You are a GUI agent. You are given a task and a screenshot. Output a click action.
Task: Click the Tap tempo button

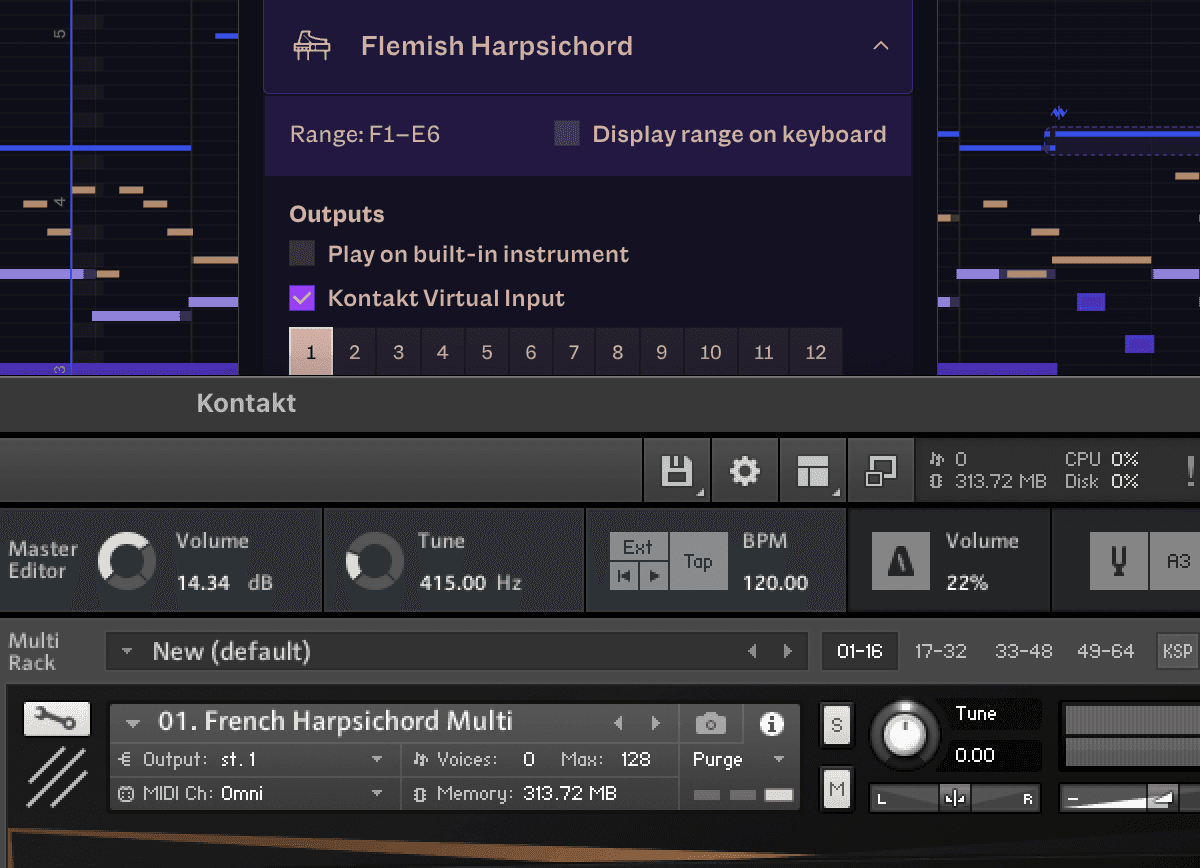698,560
